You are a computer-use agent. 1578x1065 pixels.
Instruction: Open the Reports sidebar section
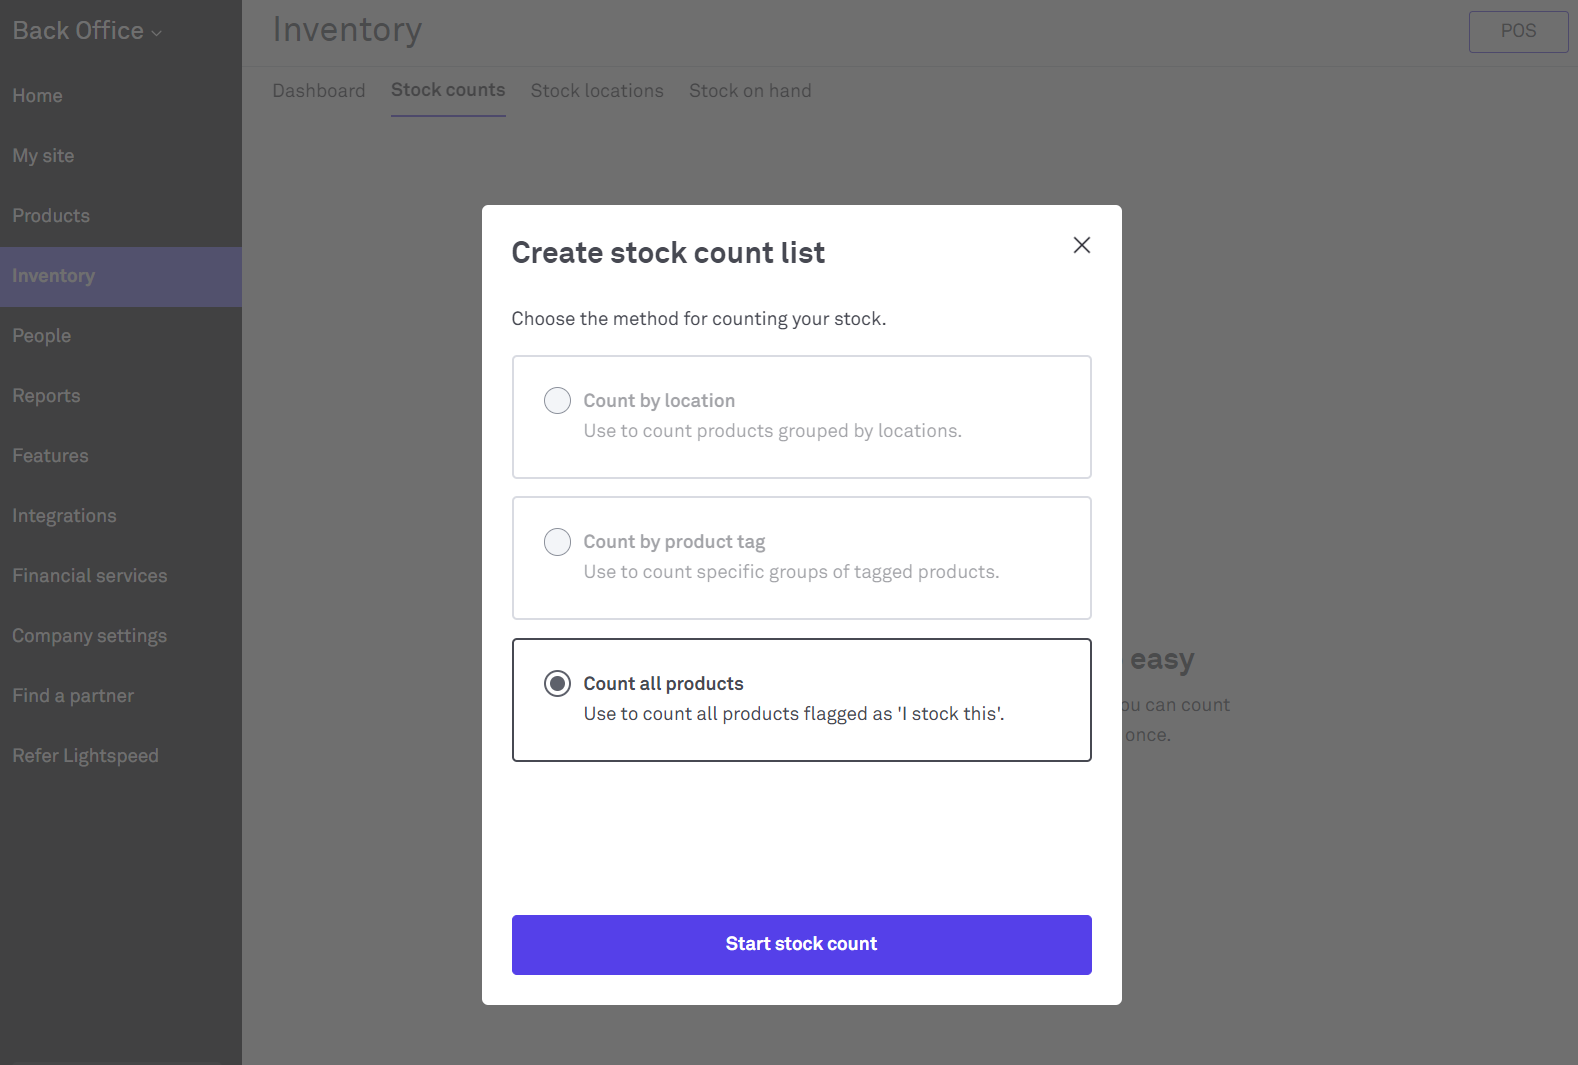(46, 396)
